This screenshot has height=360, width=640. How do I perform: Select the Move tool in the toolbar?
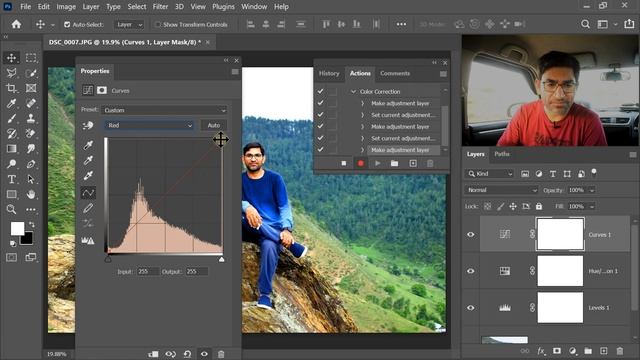pyautogui.click(x=11, y=58)
